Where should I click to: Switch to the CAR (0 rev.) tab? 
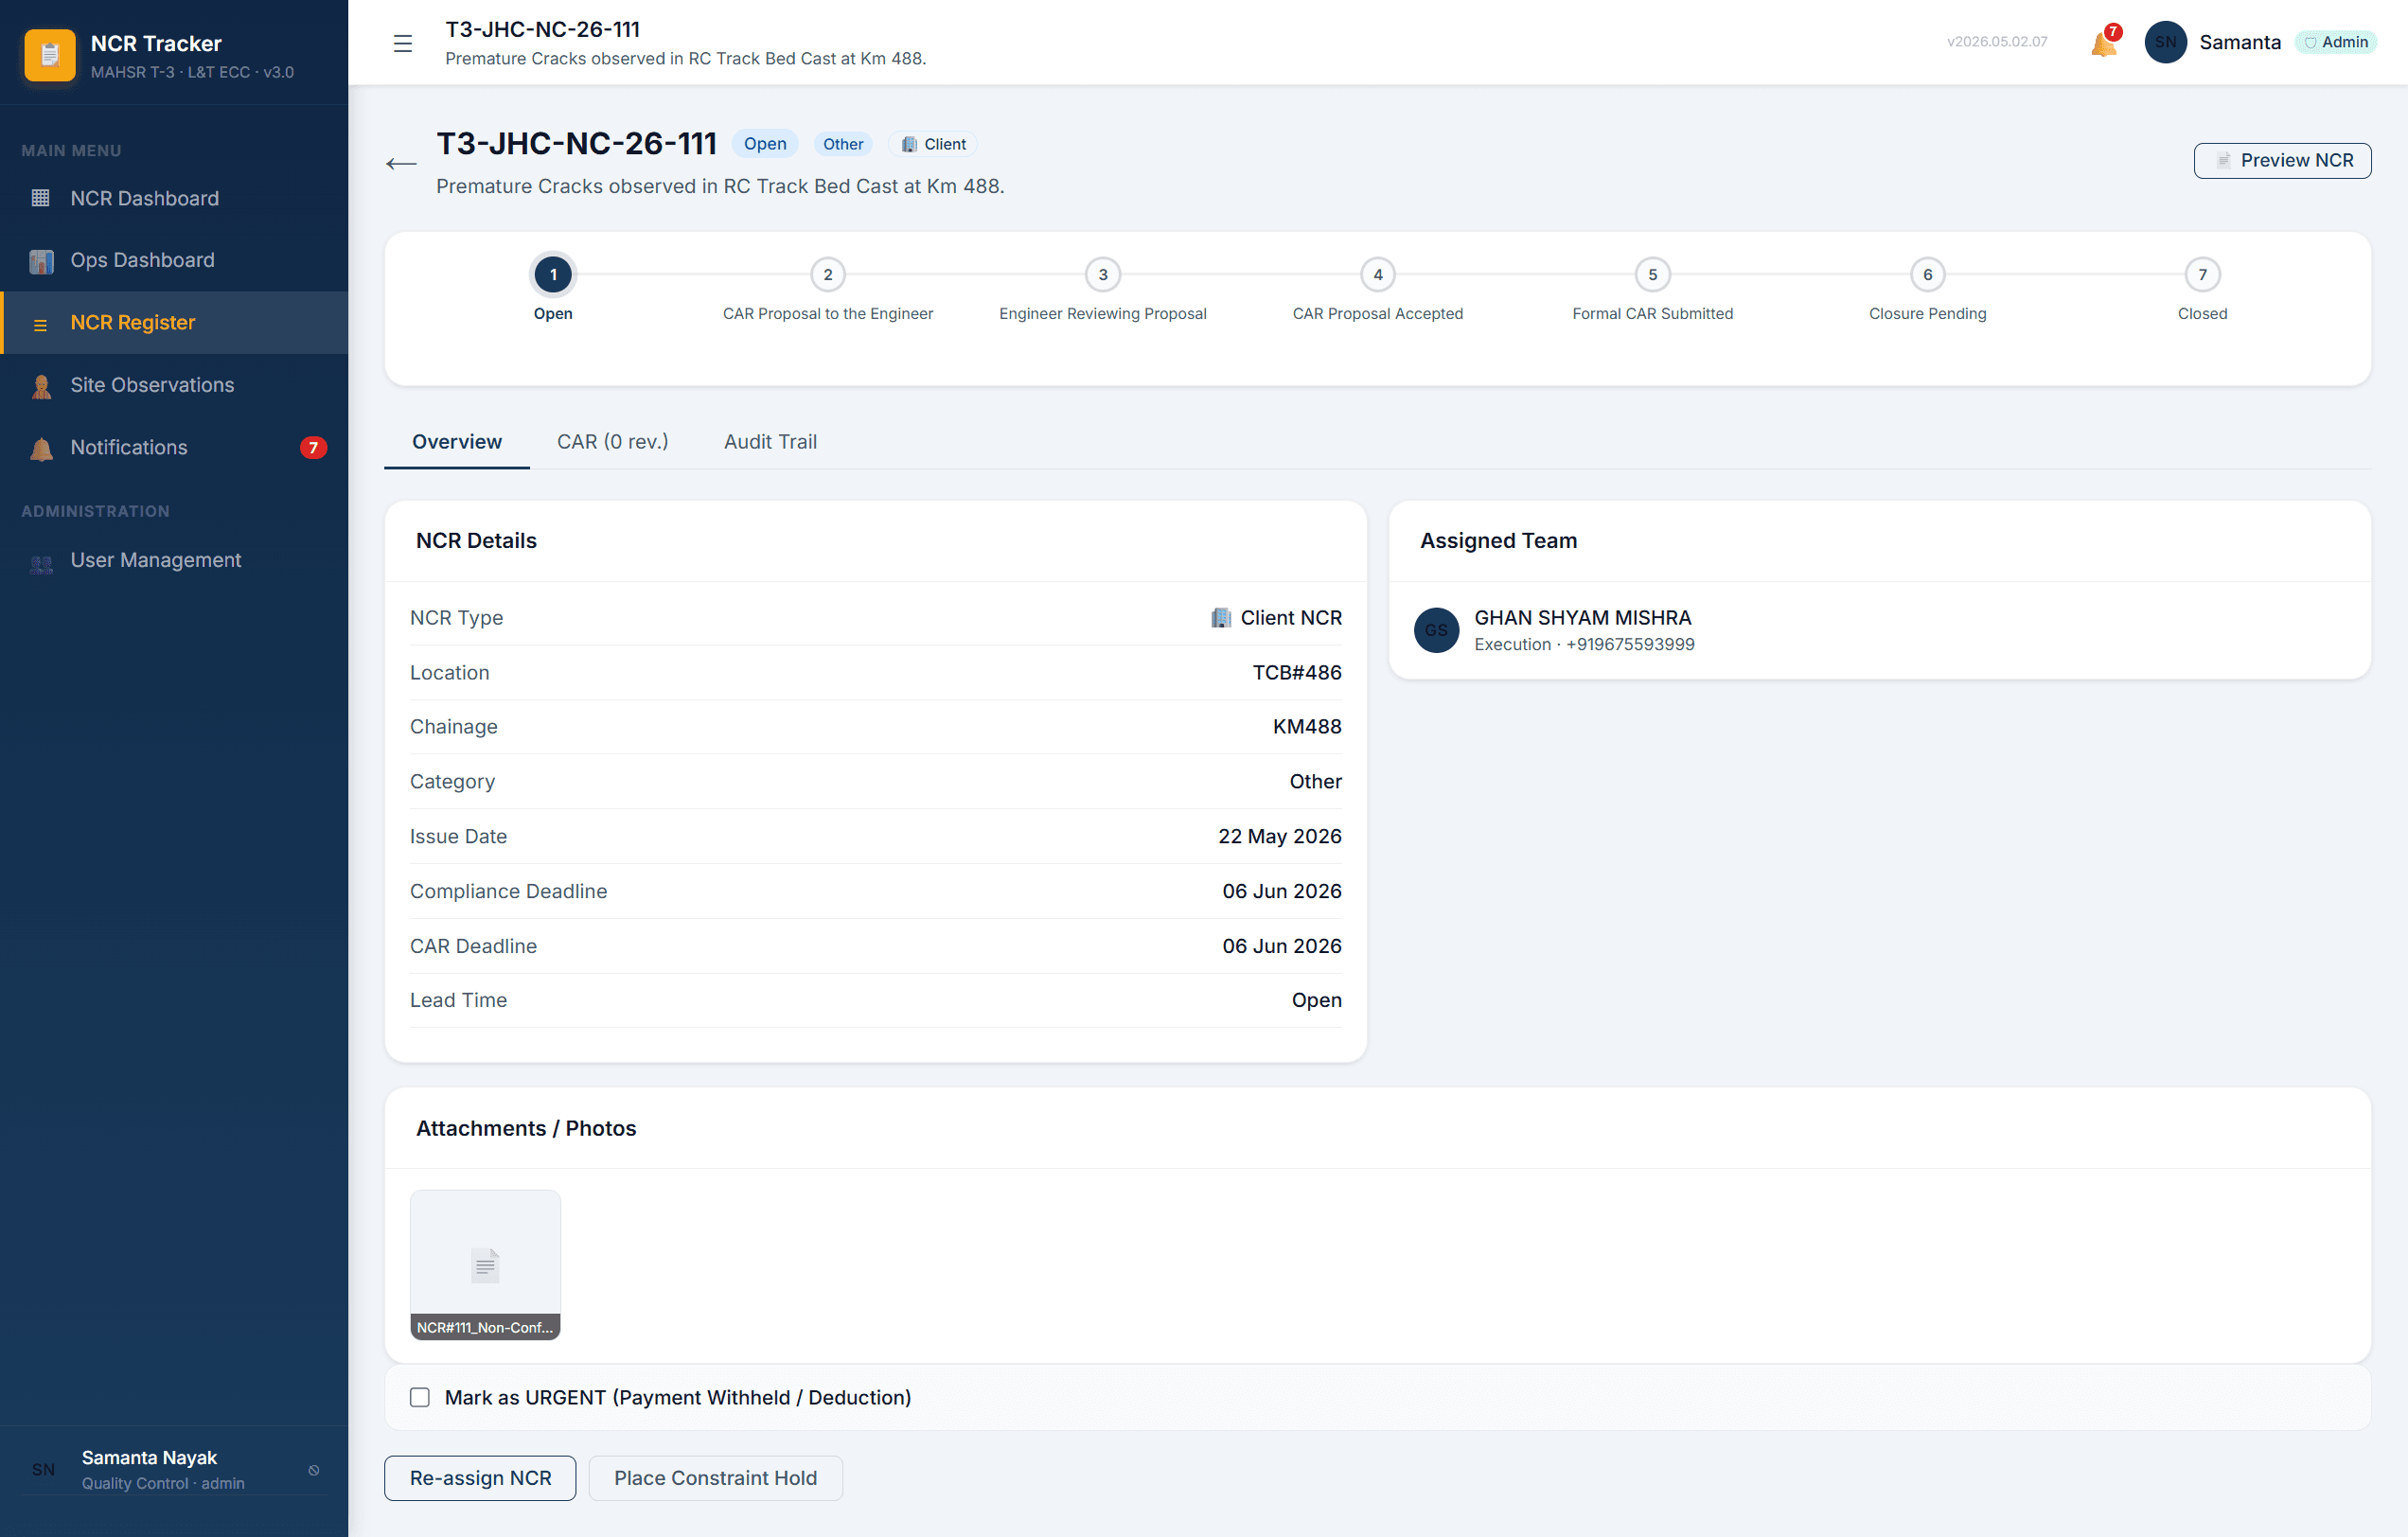click(613, 442)
